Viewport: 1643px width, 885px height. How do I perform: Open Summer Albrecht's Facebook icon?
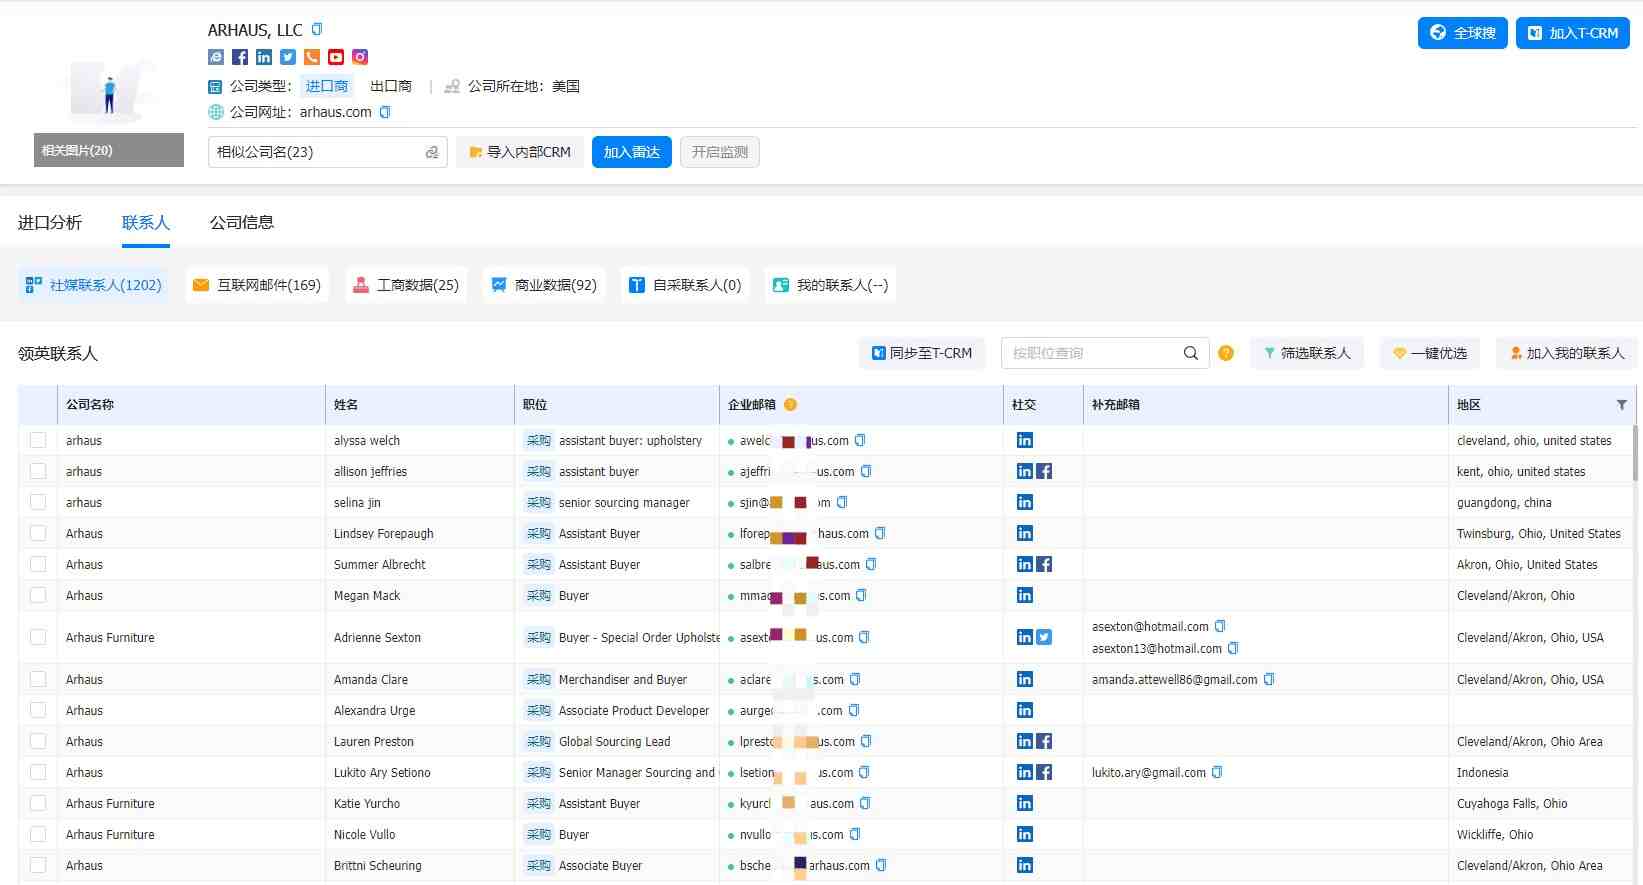tap(1044, 564)
